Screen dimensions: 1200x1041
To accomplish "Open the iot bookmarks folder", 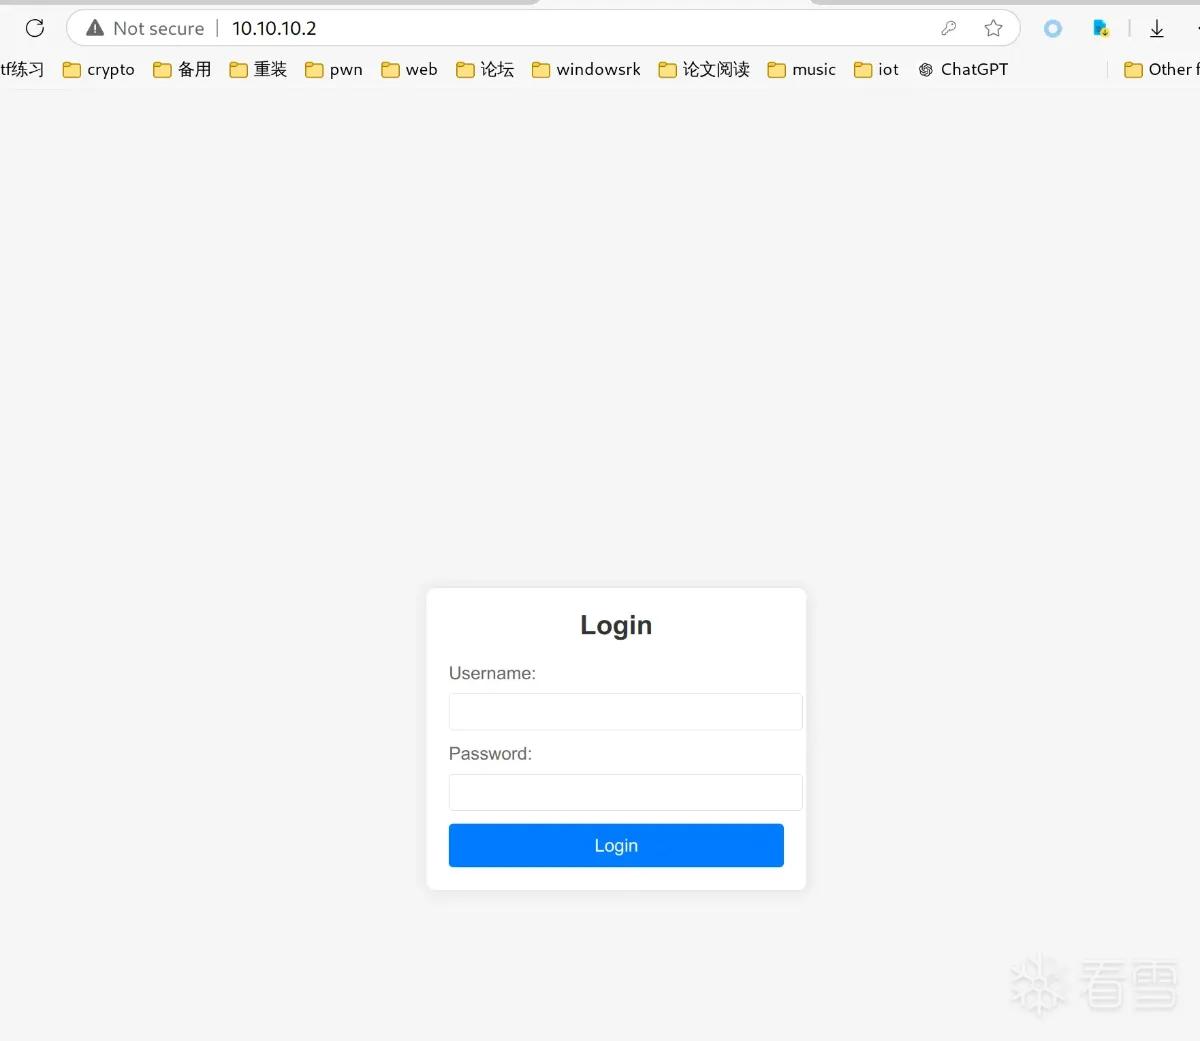I will tap(876, 69).
